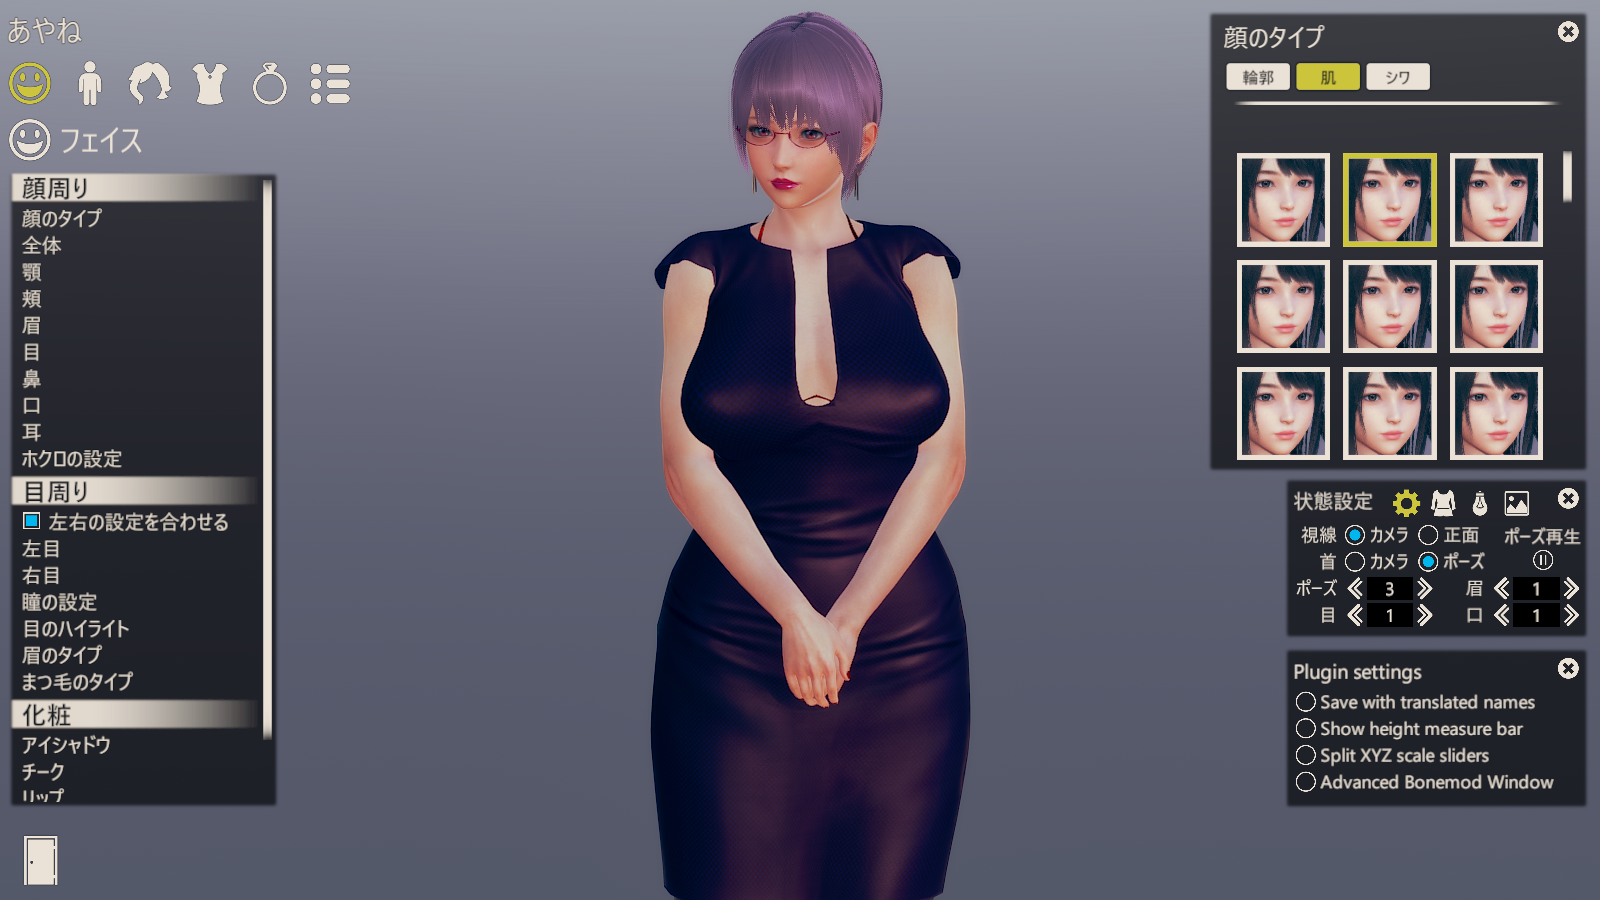Select アイシャドウ under 化粧
Image resolution: width=1600 pixels, height=900 pixels.
click(x=66, y=745)
